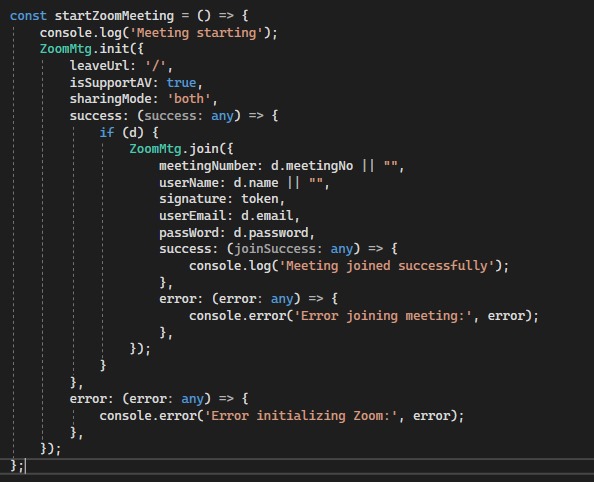This screenshot has width=594, height=482.
Task: Click ZoomMtg in the ZoomMtg.join line
Action: point(155,149)
